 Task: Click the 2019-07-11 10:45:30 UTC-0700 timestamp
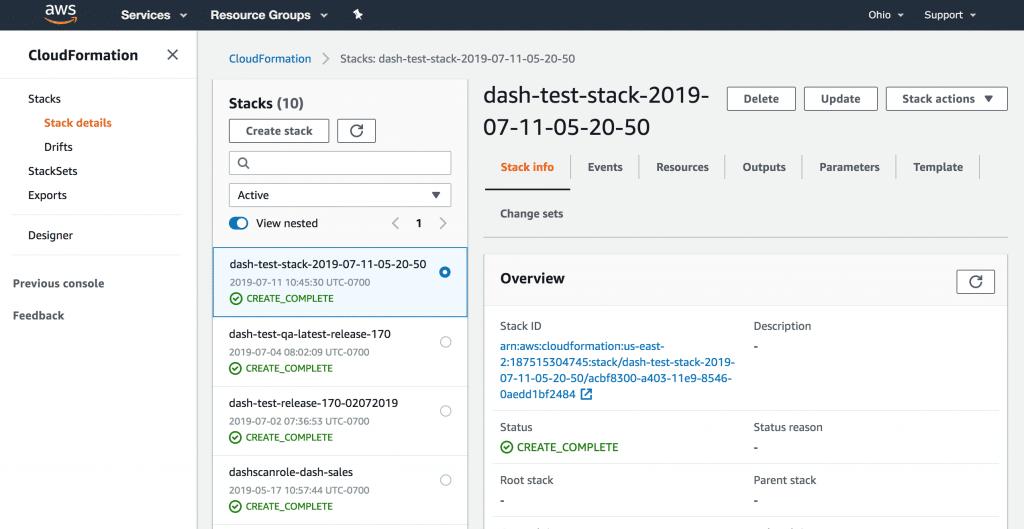300,283
